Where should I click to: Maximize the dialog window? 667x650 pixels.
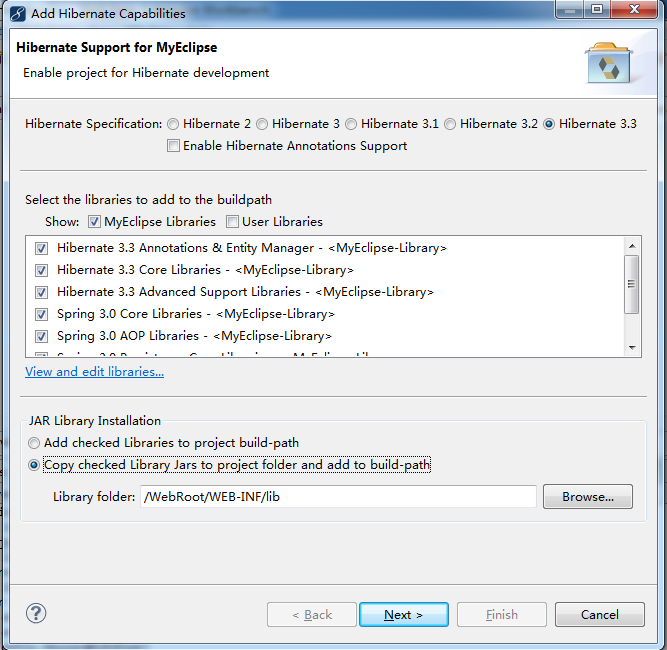[x=597, y=9]
